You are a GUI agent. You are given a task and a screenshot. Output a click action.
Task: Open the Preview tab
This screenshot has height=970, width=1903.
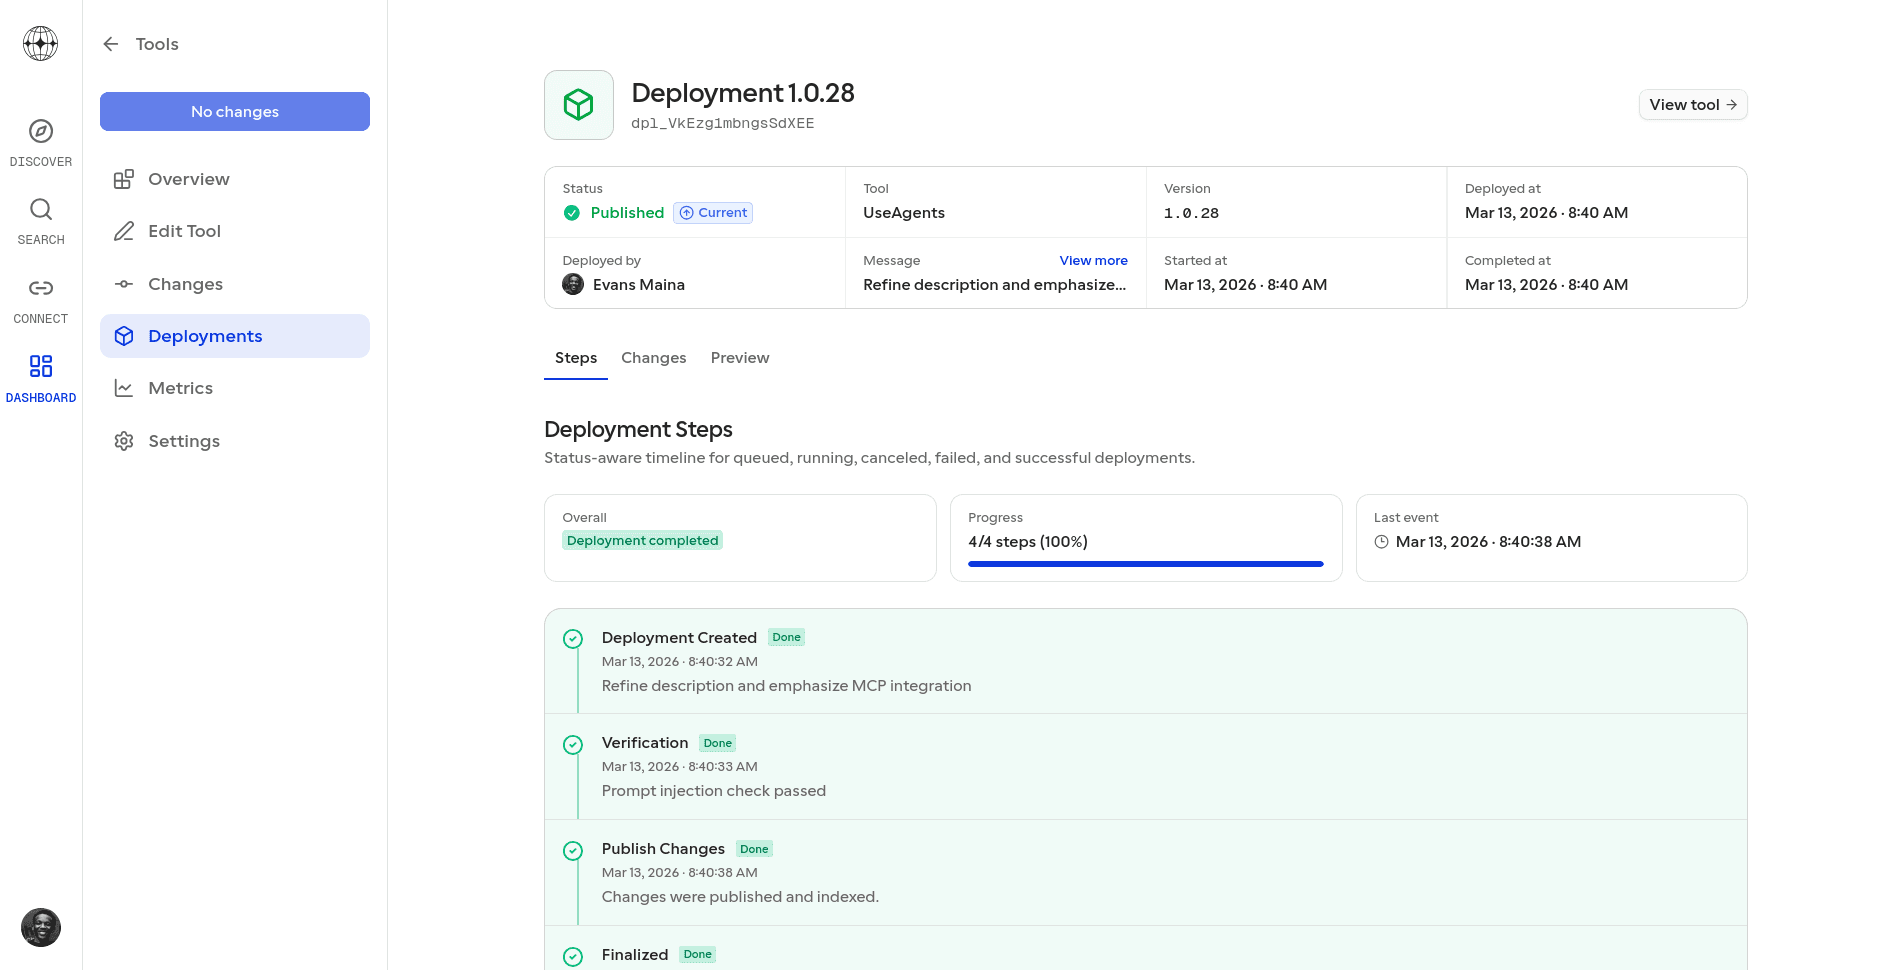740,357
